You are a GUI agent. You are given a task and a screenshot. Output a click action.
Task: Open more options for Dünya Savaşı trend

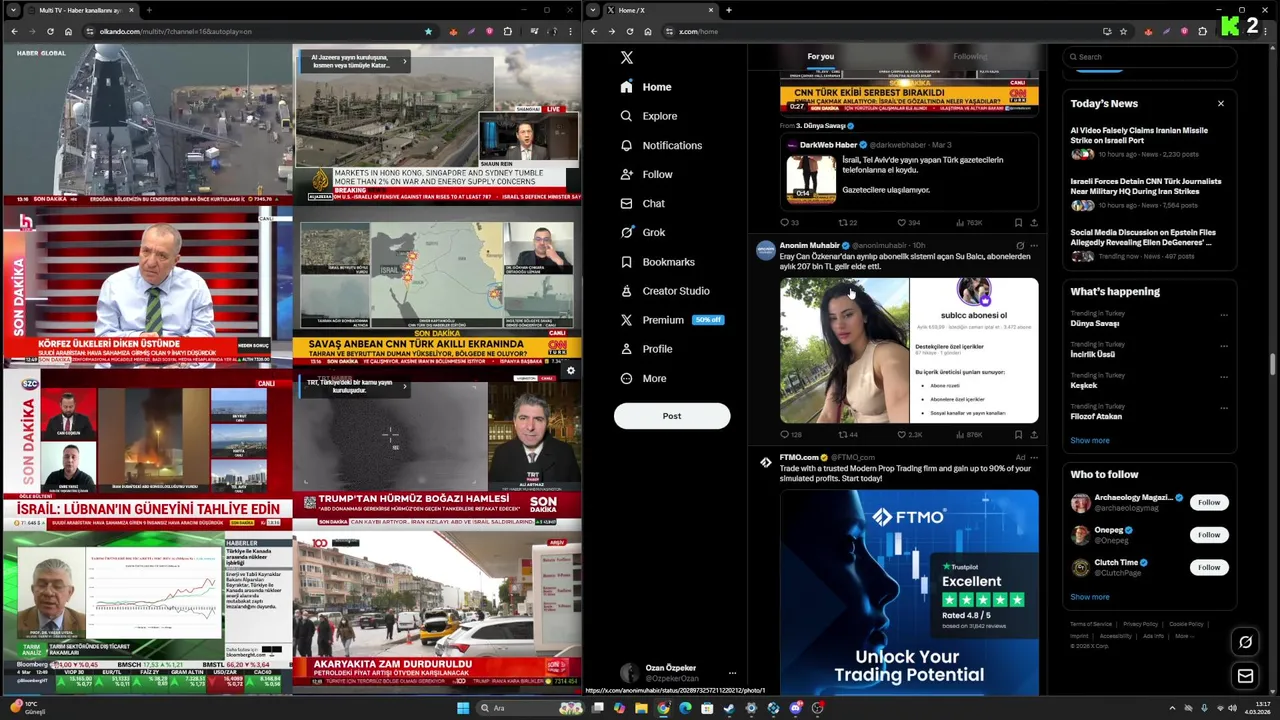pos(1224,315)
